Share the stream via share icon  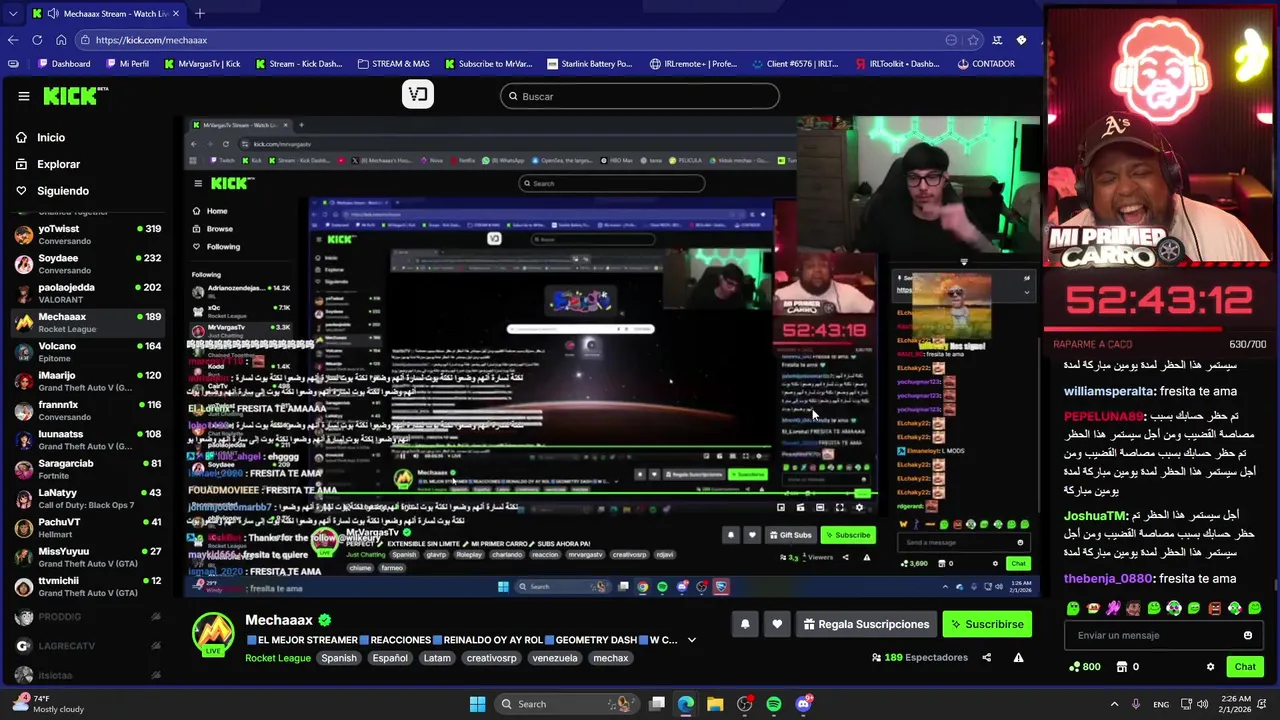pos(987,658)
